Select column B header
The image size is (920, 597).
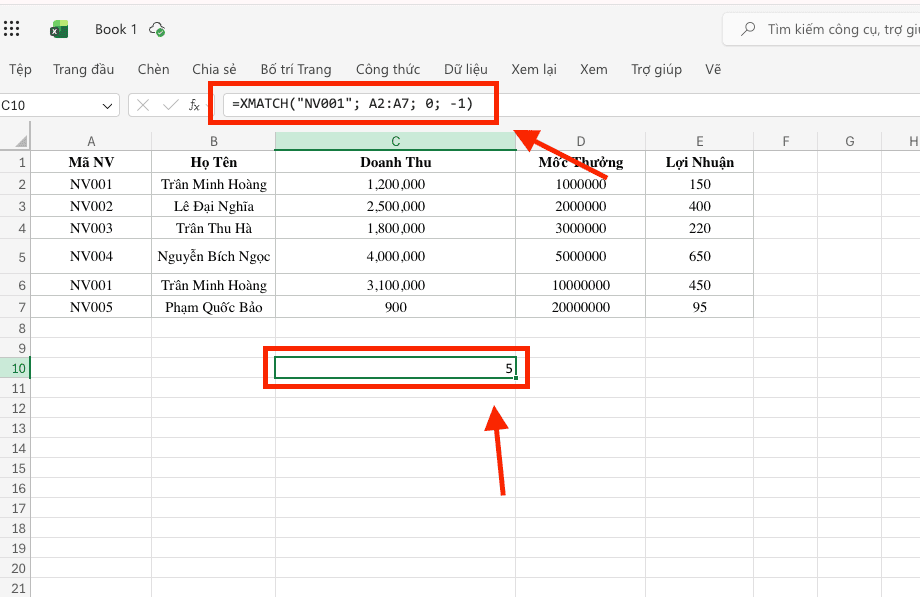pyautogui.click(x=214, y=141)
